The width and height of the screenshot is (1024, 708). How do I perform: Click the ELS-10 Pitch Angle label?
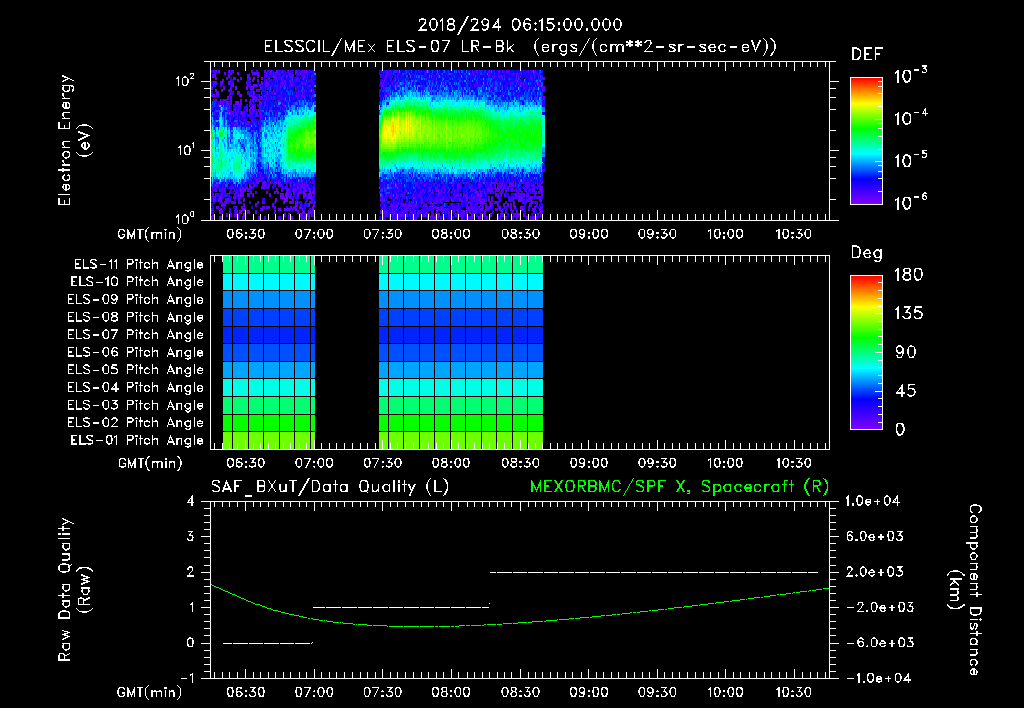(x=137, y=282)
